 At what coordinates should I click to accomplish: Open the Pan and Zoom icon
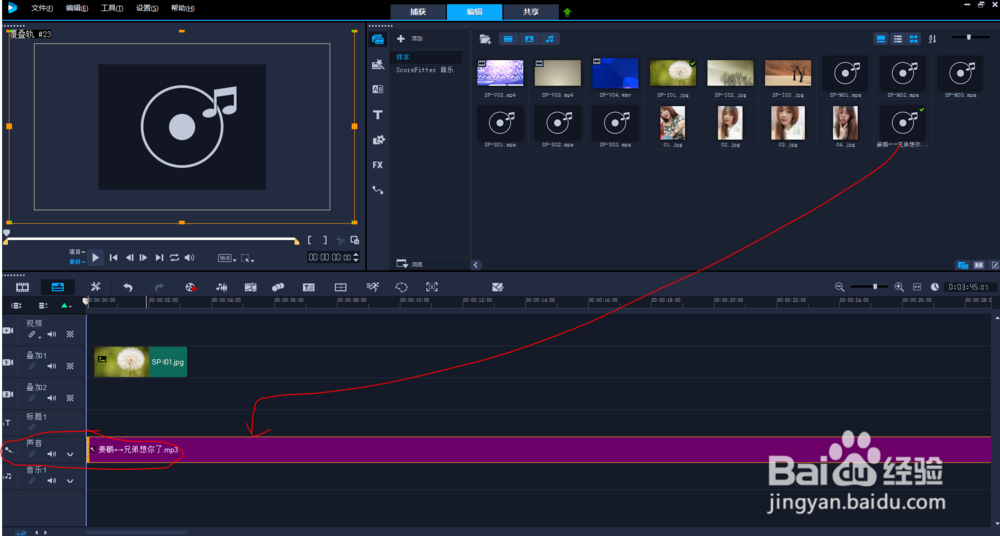coord(432,288)
